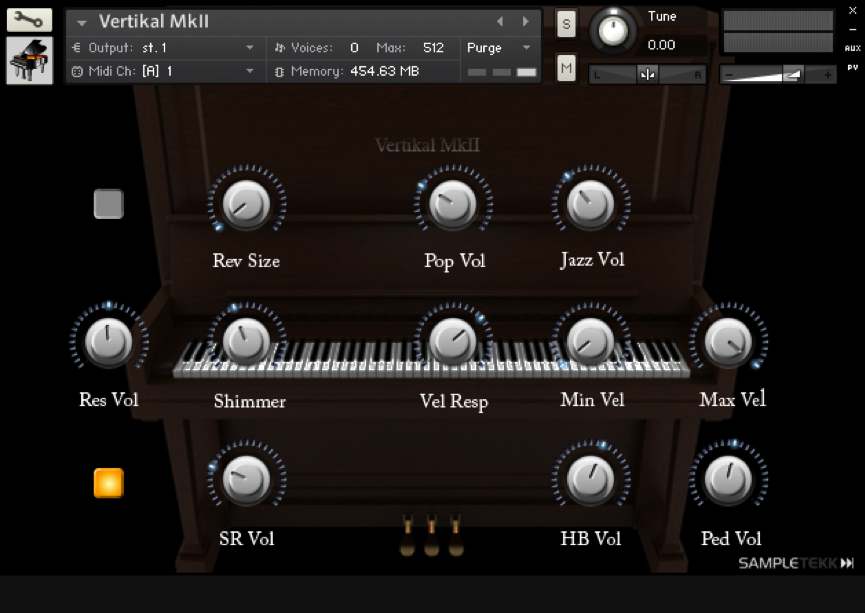Image resolution: width=865 pixels, height=613 pixels.
Task: Toggle the gray square button near Rev Size
Action: (x=109, y=204)
